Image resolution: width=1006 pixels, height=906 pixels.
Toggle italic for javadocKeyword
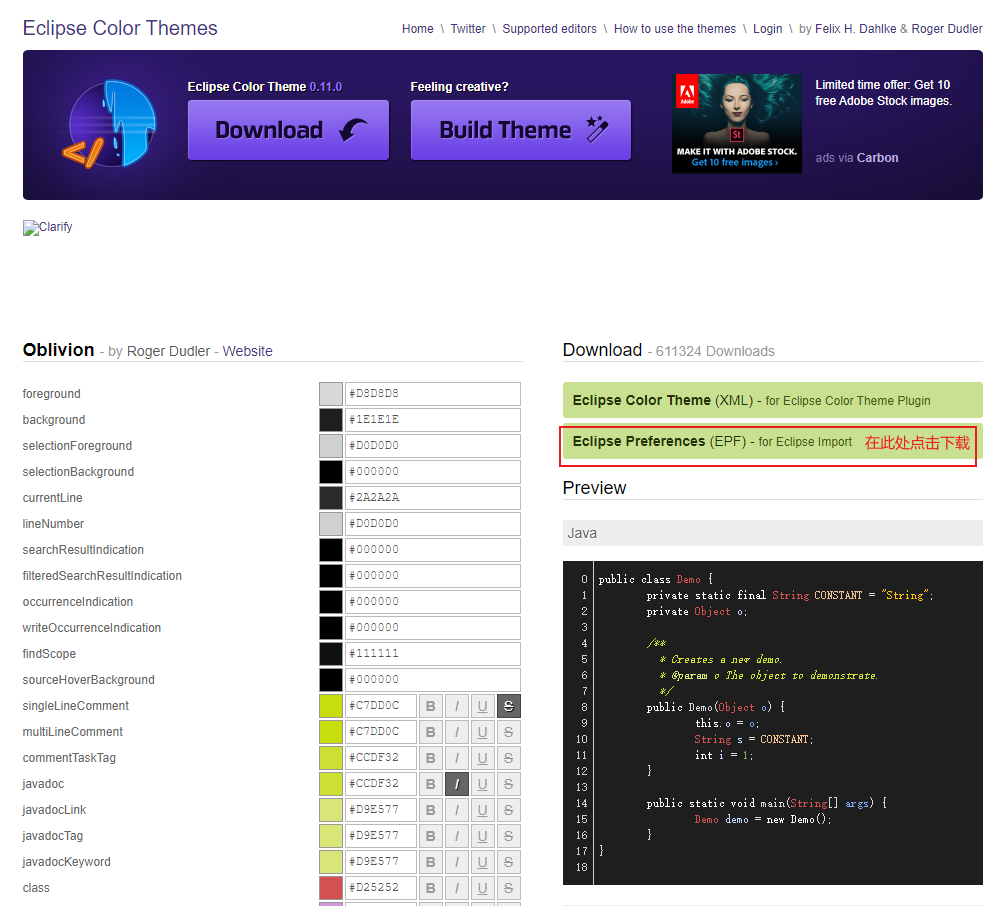tap(457, 862)
